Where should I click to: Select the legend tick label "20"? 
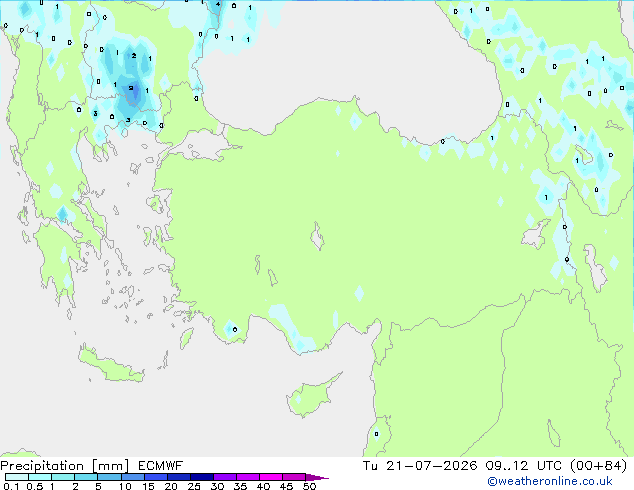click(171, 486)
